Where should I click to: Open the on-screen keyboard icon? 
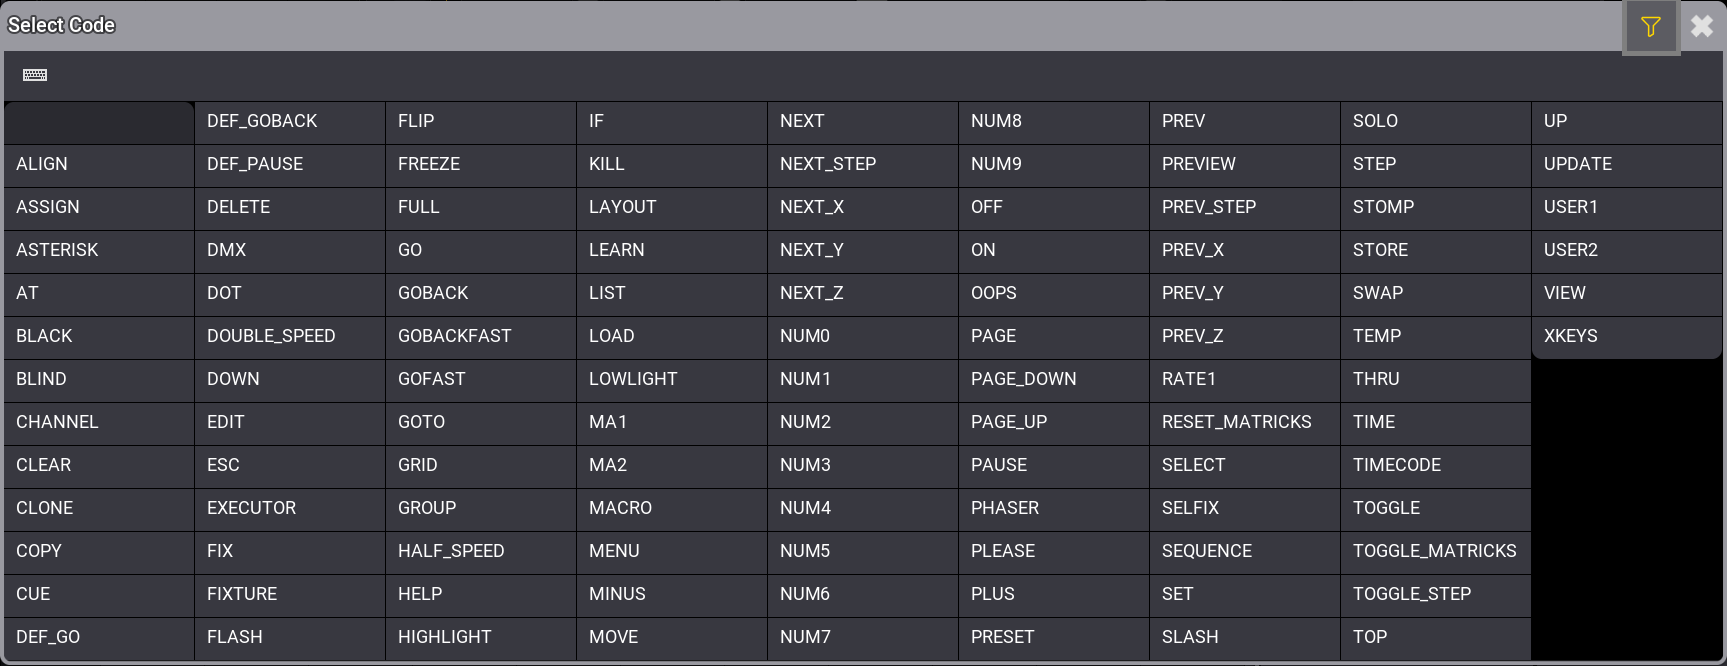click(35, 75)
